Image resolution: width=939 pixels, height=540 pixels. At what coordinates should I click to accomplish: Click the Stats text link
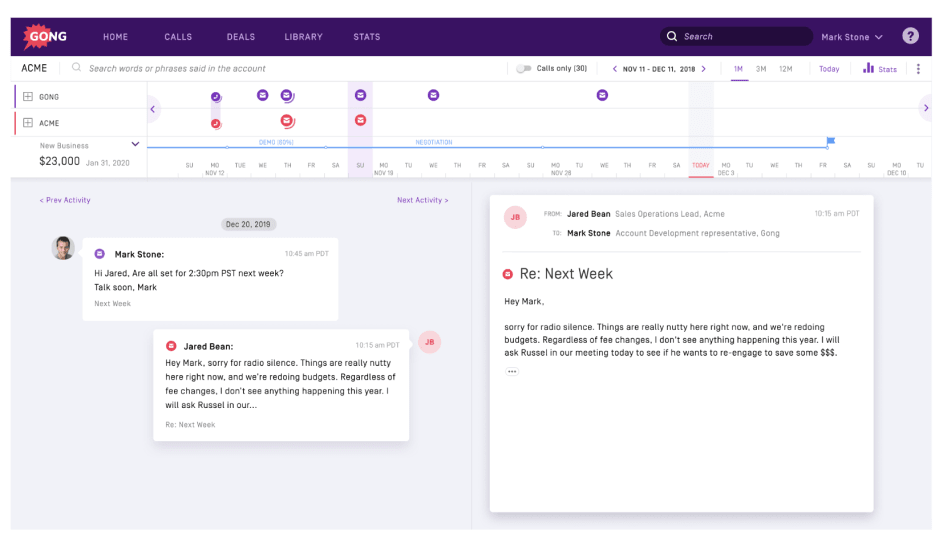[887, 69]
